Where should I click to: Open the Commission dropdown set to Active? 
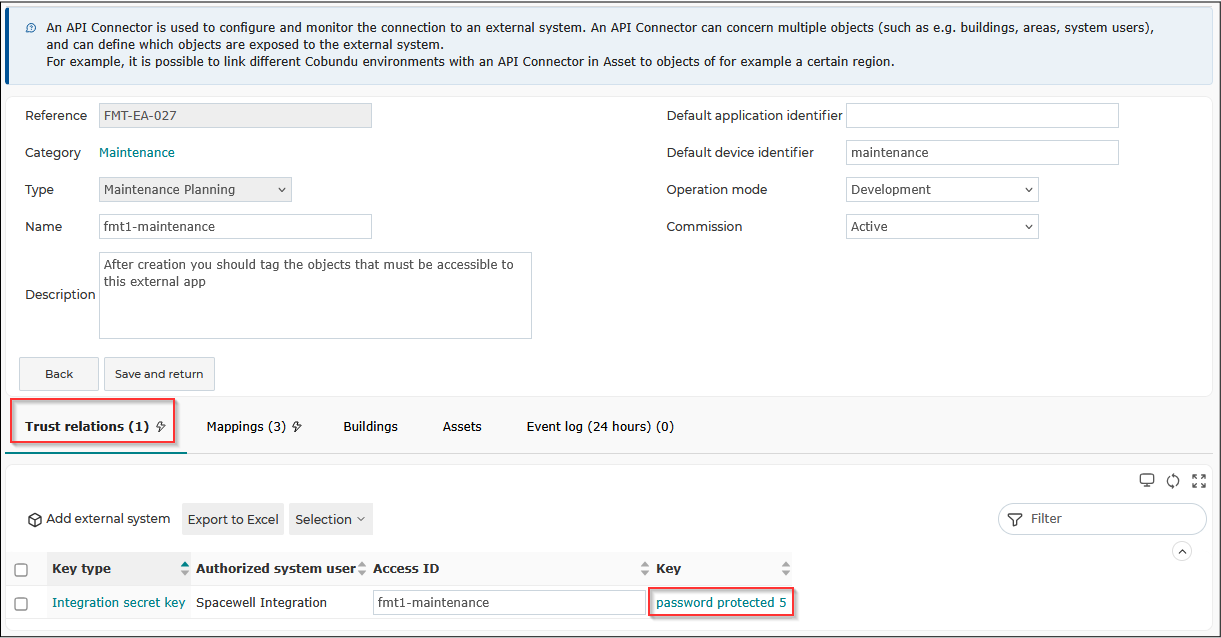point(942,227)
